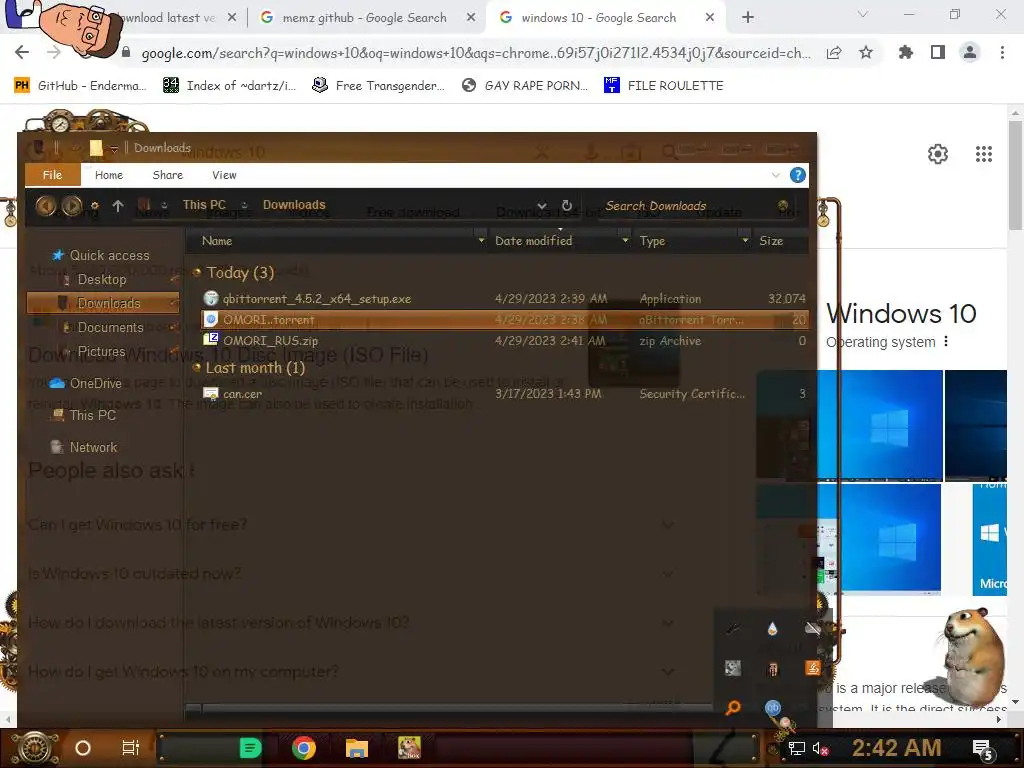Open the View ribbon tab
1024x768 pixels.
click(x=224, y=175)
